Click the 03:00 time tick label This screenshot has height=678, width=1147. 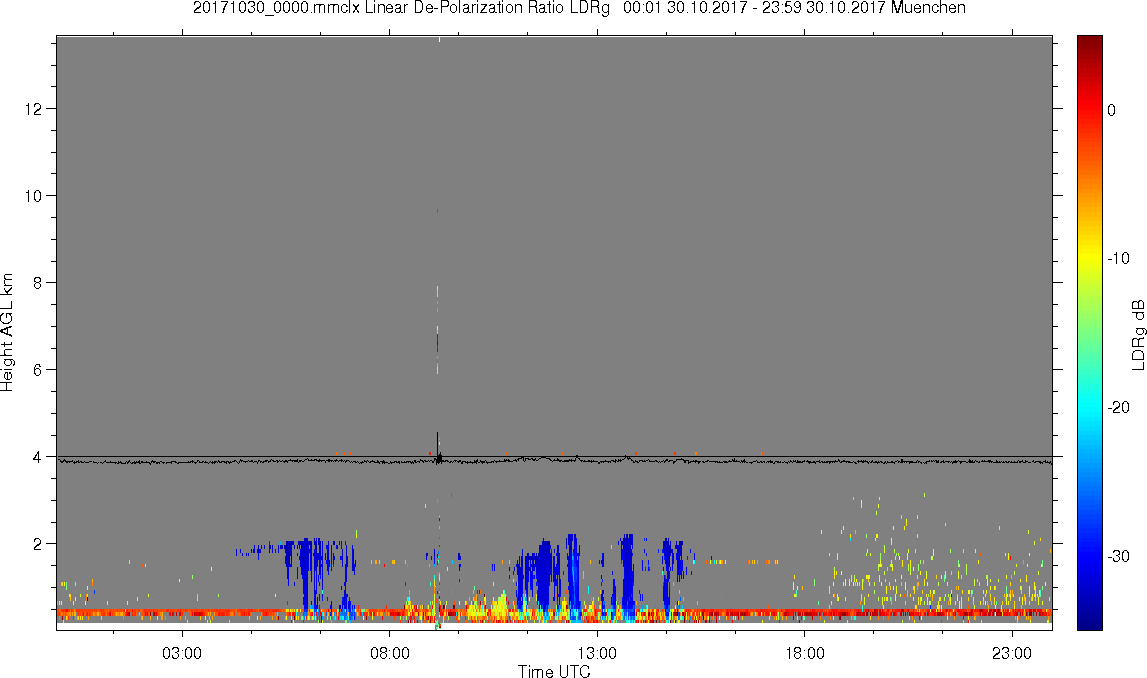(x=182, y=653)
